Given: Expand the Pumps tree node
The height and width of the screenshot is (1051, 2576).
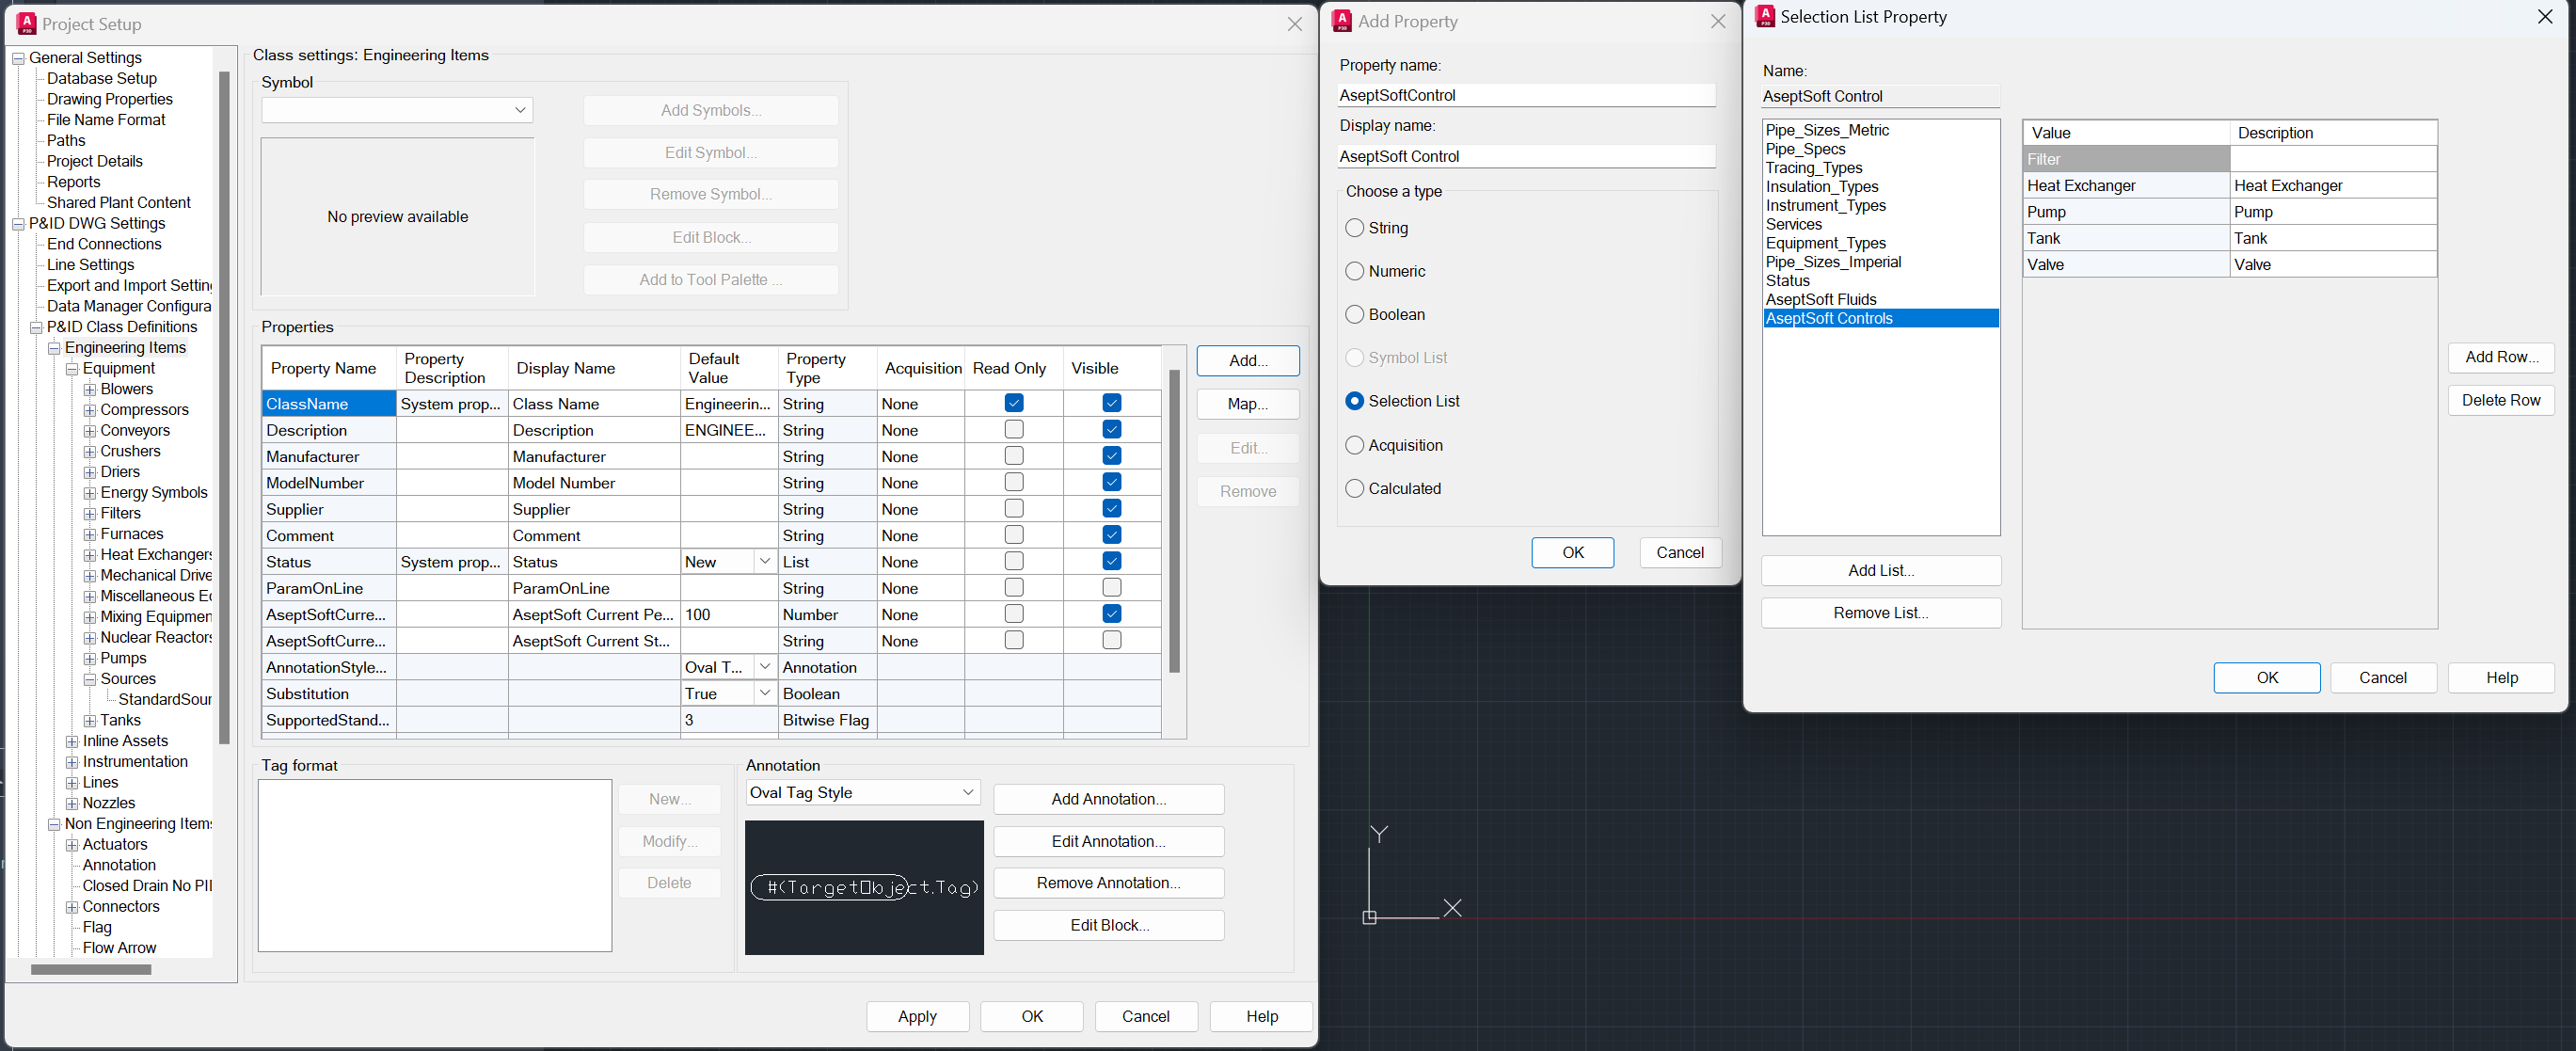Looking at the screenshot, I should tap(90, 658).
